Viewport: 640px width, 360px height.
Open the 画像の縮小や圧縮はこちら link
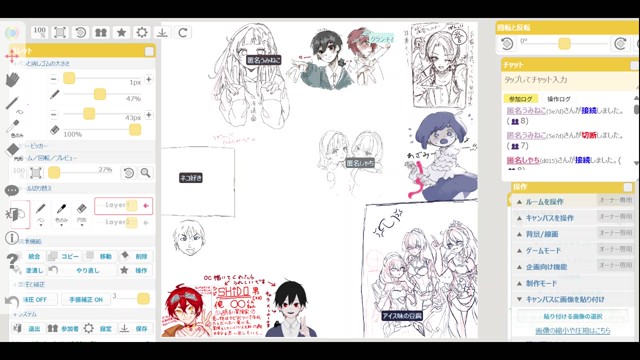pos(573,331)
